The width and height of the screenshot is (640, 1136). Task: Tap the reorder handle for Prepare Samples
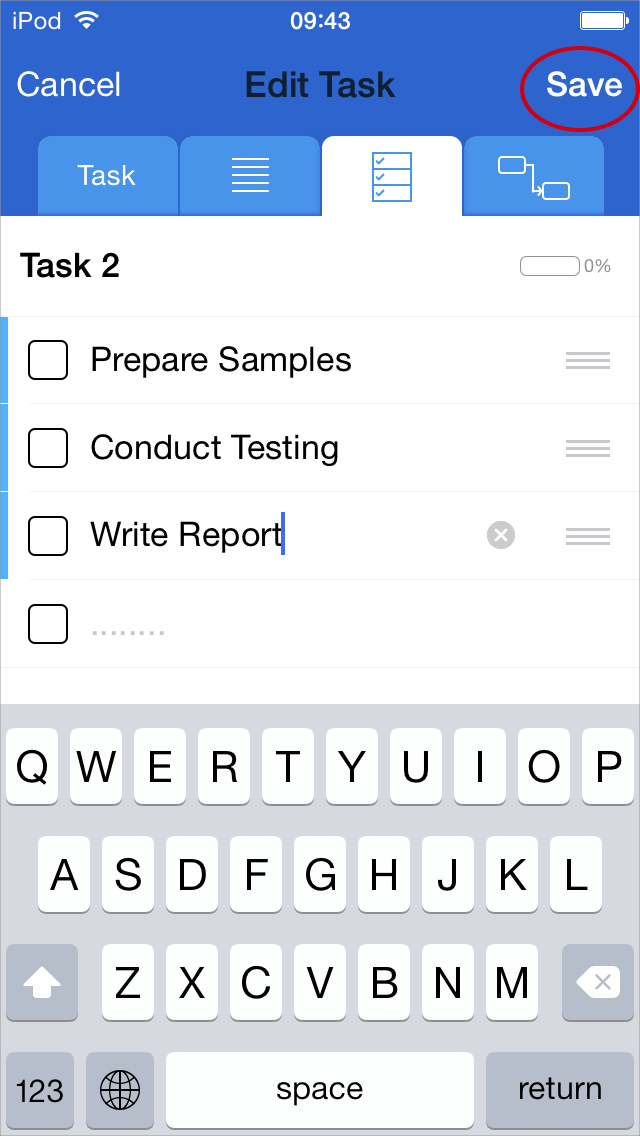pos(587,361)
